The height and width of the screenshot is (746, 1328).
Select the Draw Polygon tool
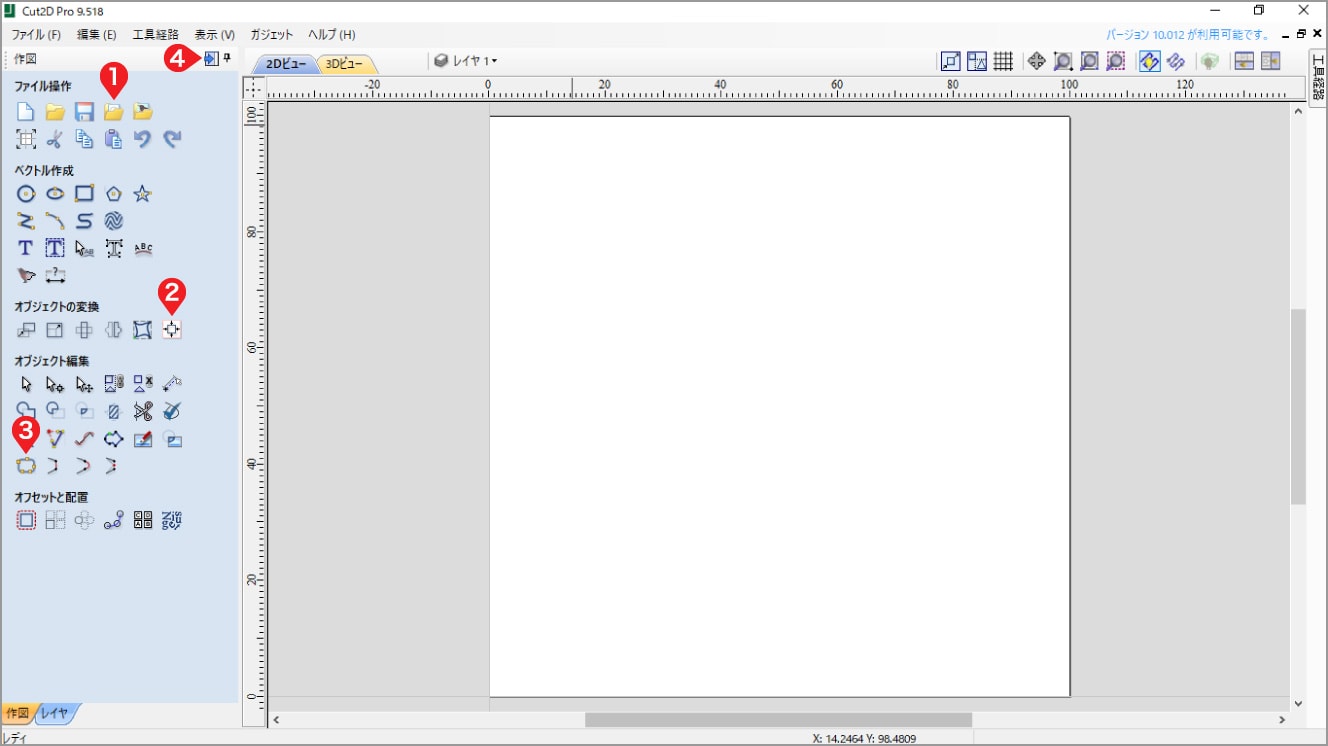[x=114, y=193]
